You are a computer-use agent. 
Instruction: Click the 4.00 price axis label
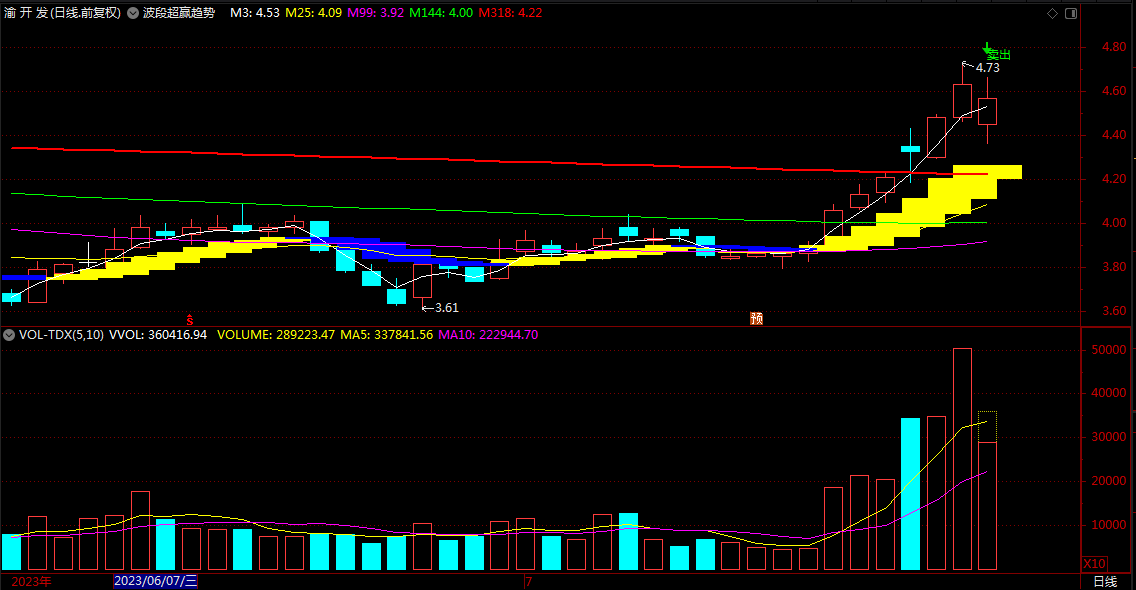1114,223
